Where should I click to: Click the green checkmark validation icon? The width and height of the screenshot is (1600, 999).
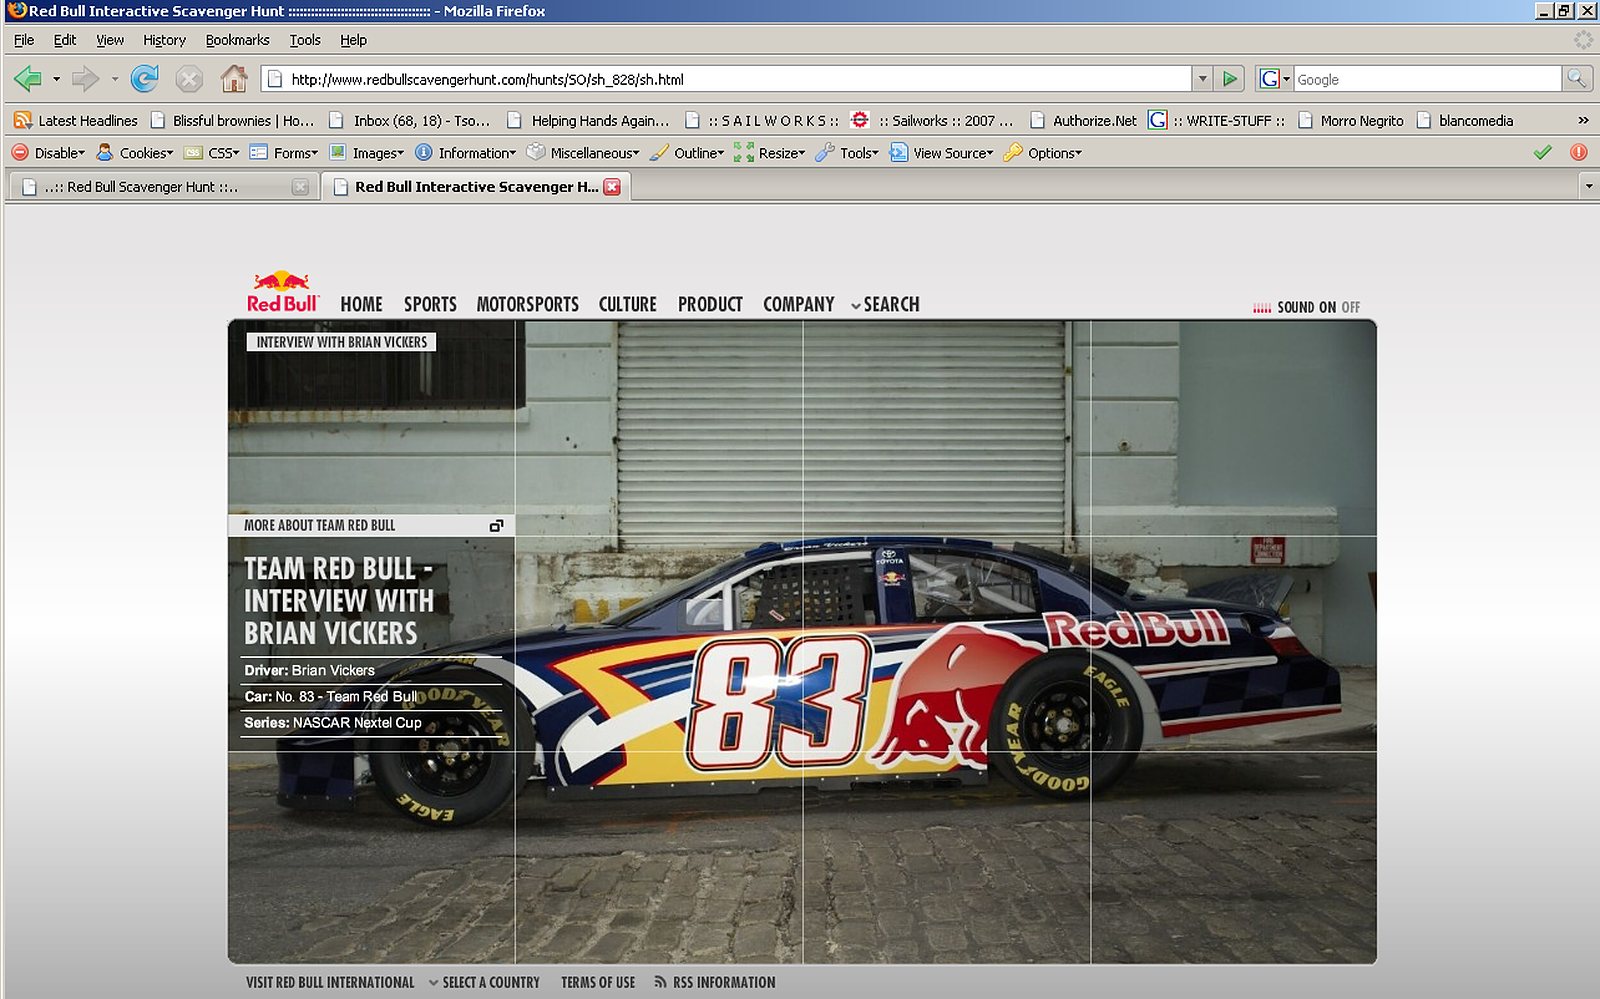tap(1543, 152)
